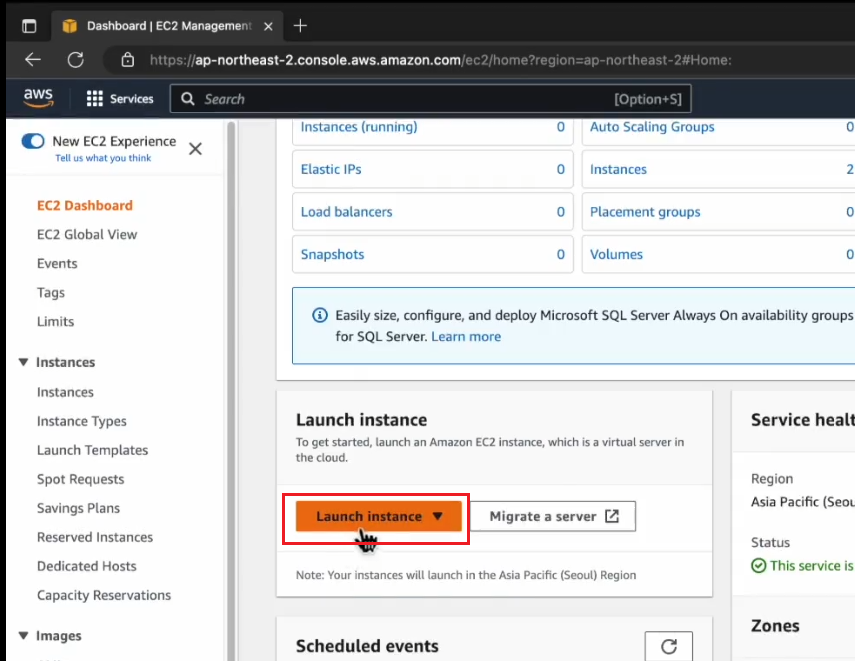Image resolution: width=855 pixels, height=661 pixels.
Task: Click Tell us what you think link
Action: pyautogui.click(x=103, y=158)
